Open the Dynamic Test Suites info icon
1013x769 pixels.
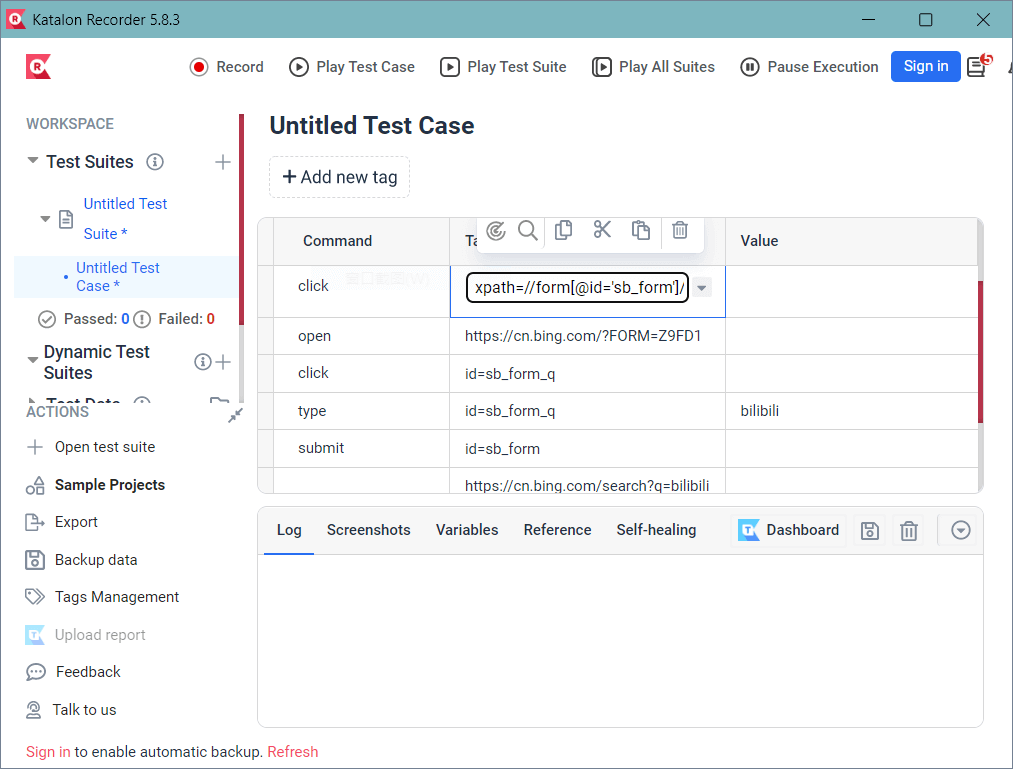tap(203, 362)
